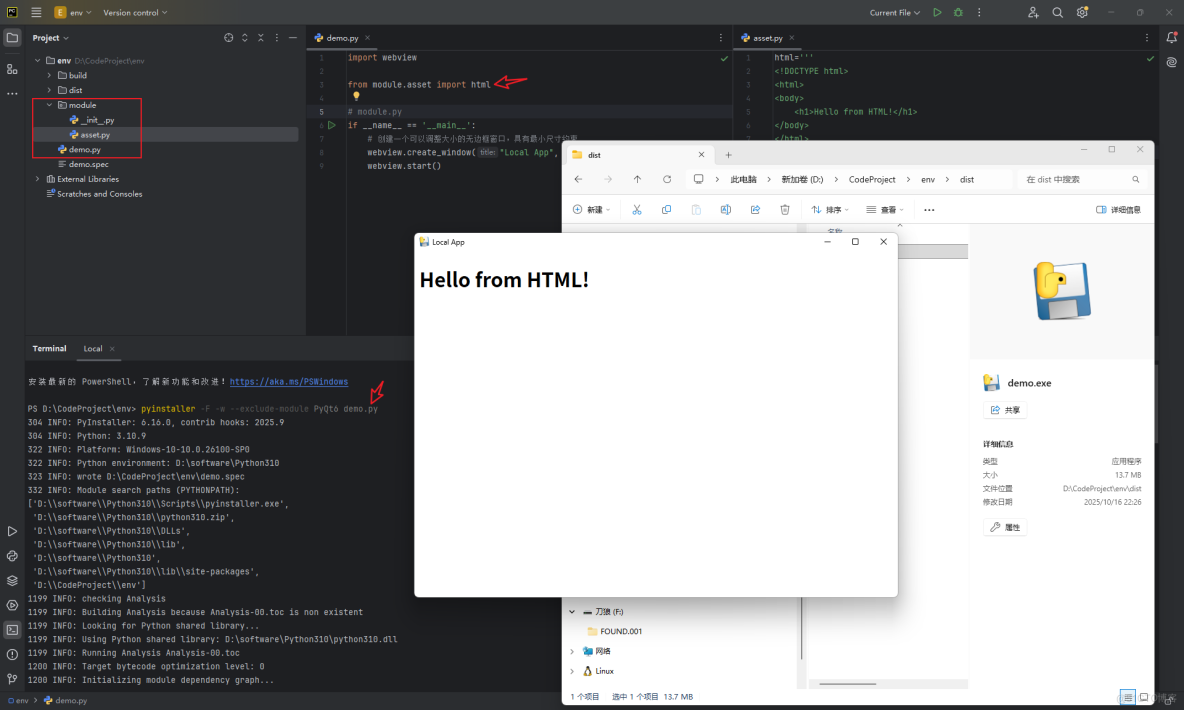Viewport: 1184px width, 710px height.
Task: Click the notifications bell icon
Action: [x=1171, y=37]
